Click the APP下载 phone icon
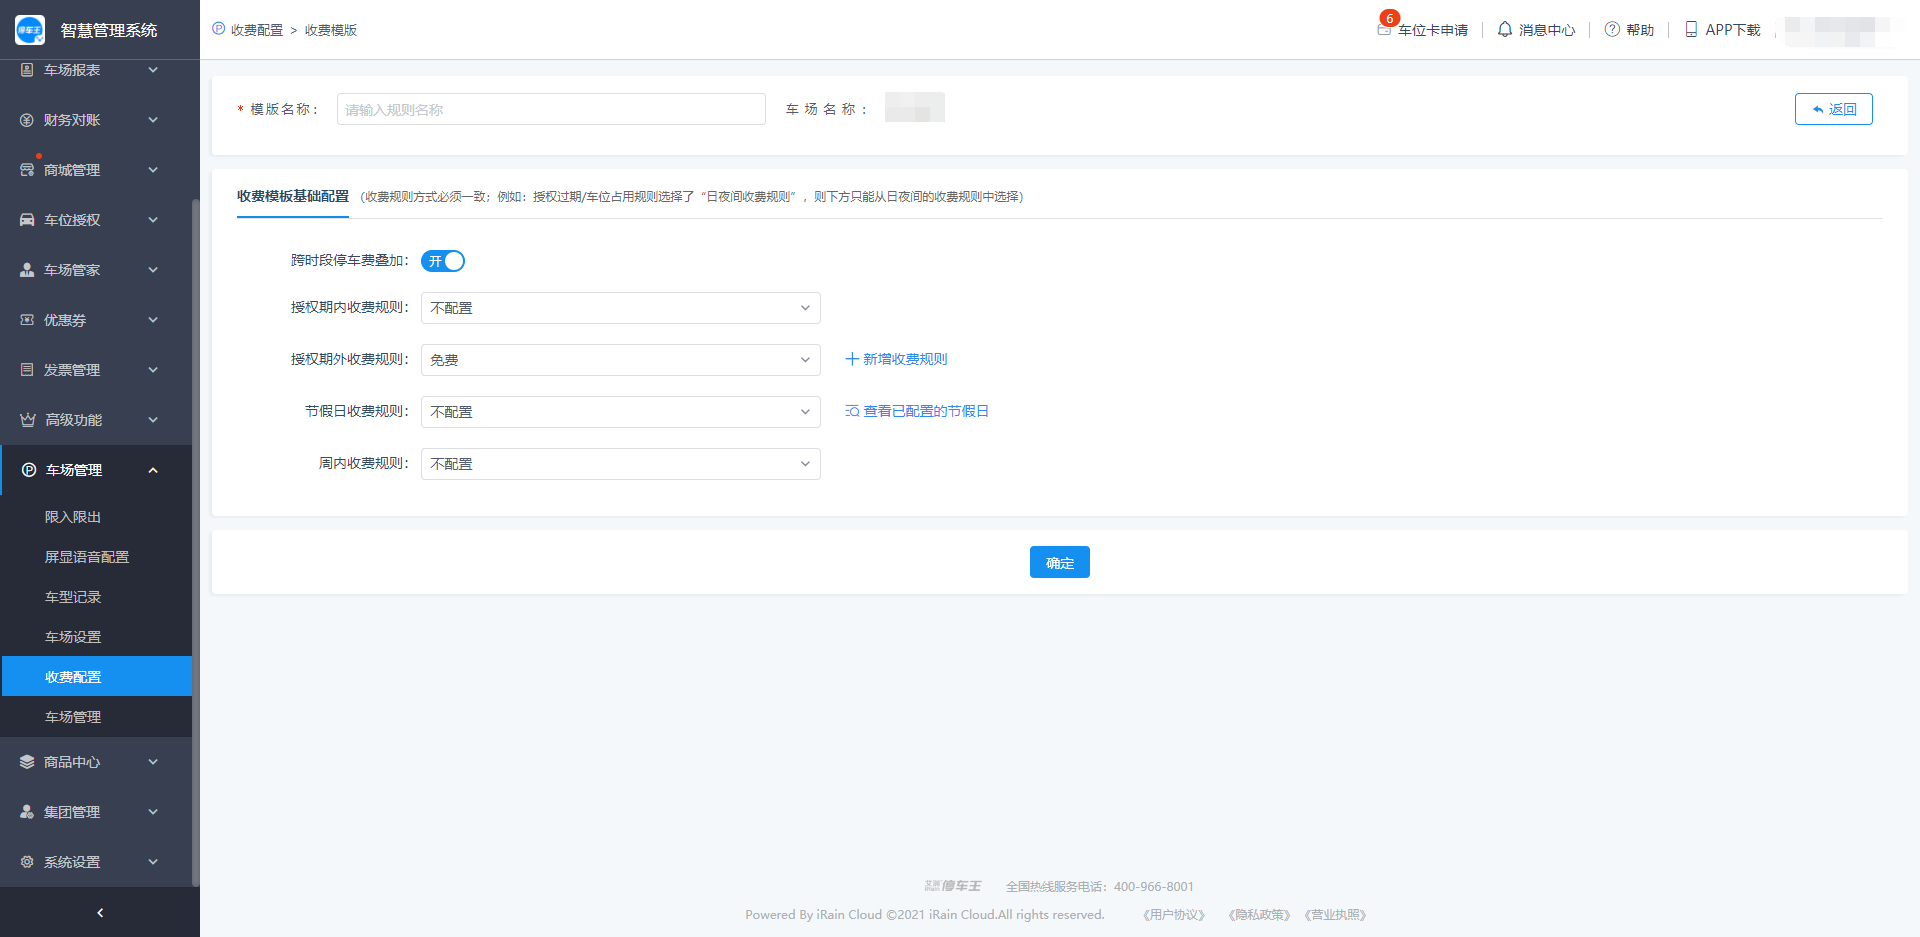This screenshot has width=1920, height=937. pos(1691,30)
